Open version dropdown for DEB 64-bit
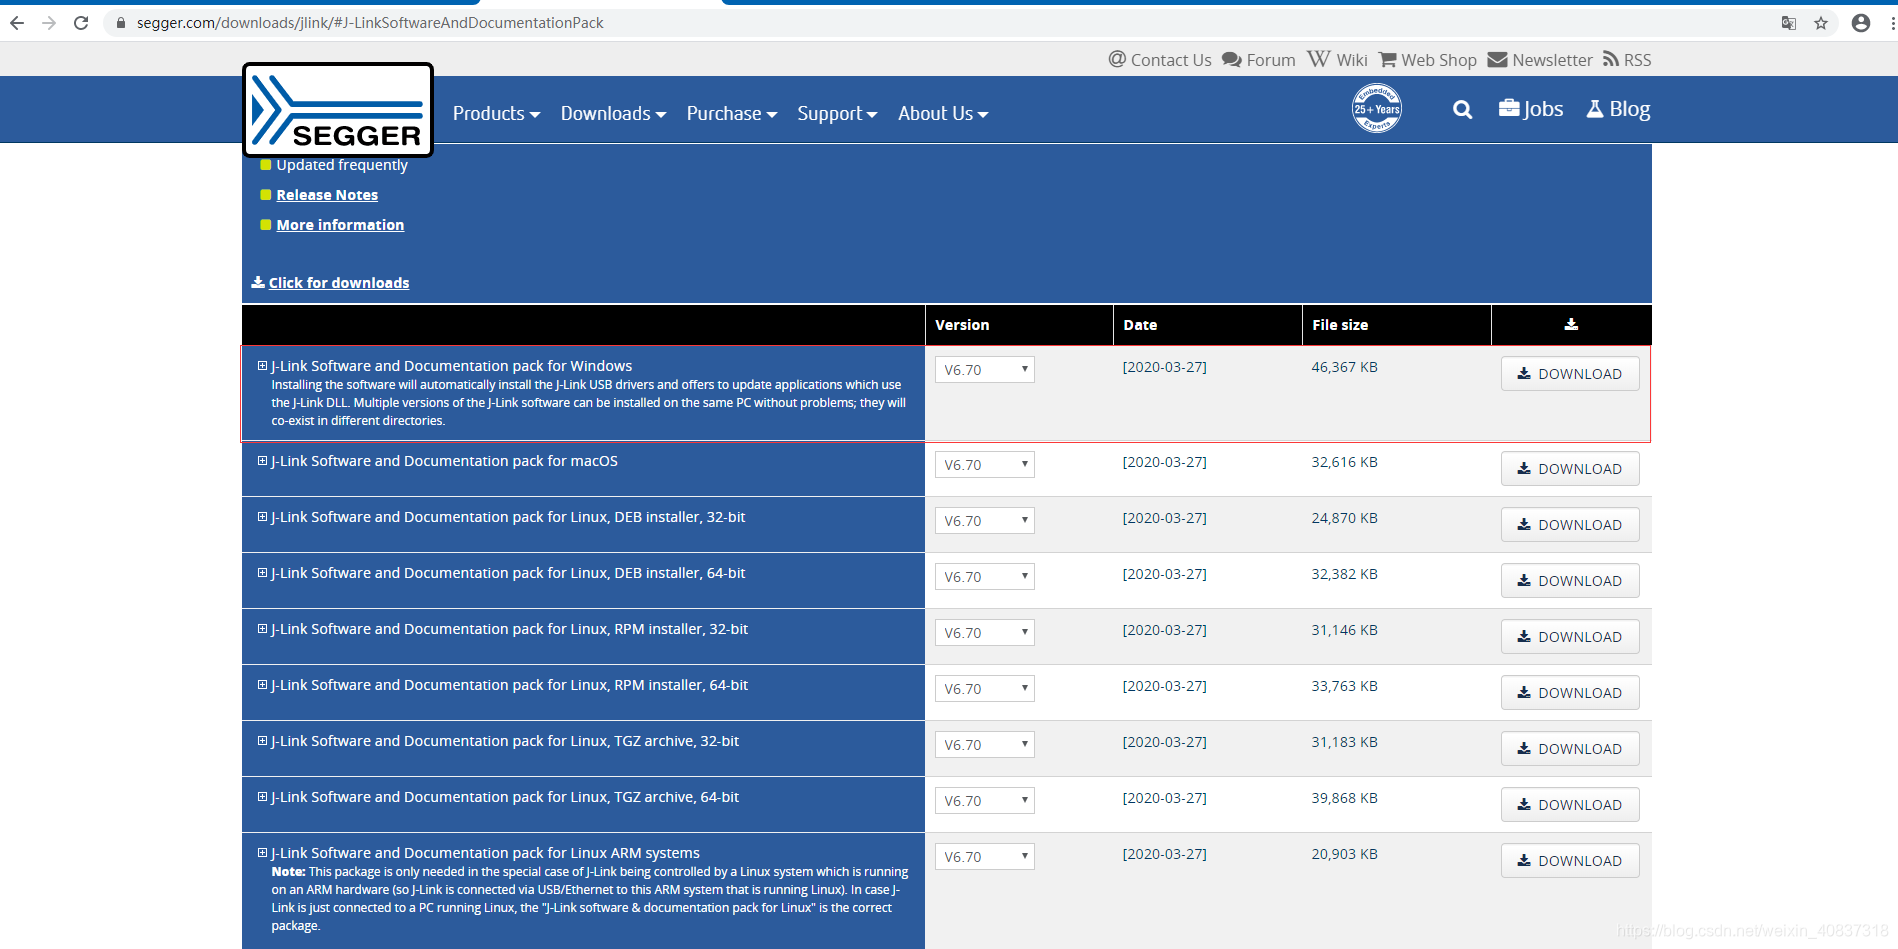The width and height of the screenshot is (1898, 949). [x=985, y=577]
